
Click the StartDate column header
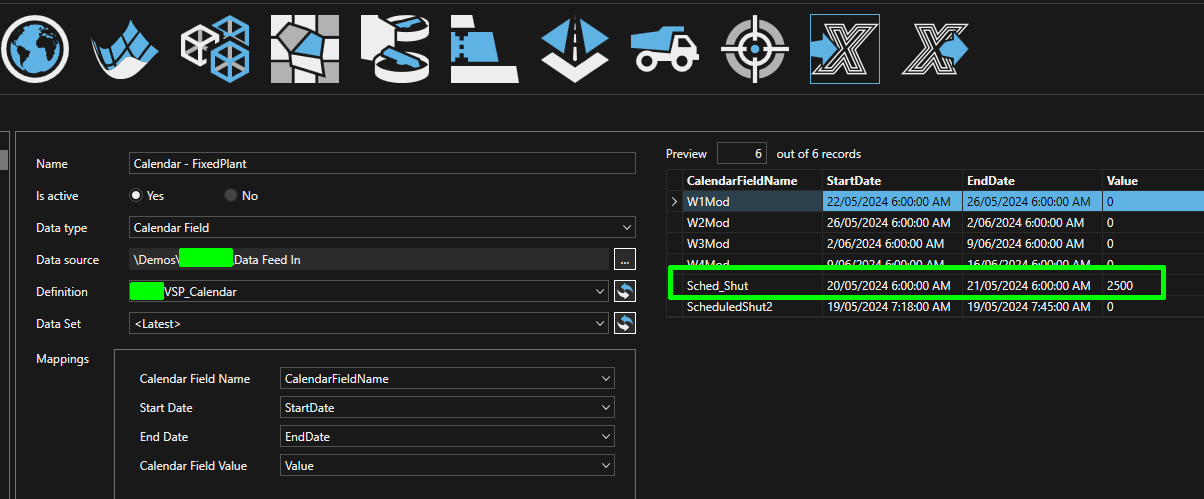pyautogui.click(x=890, y=181)
